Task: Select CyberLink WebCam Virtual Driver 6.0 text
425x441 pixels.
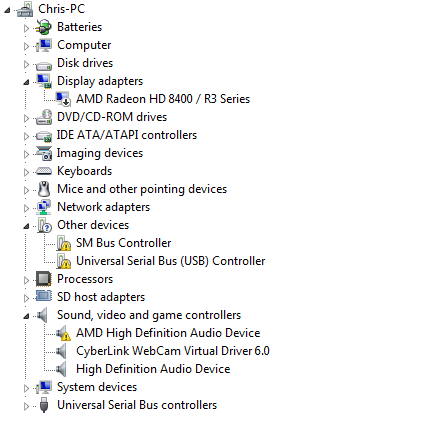Action: click(173, 351)
